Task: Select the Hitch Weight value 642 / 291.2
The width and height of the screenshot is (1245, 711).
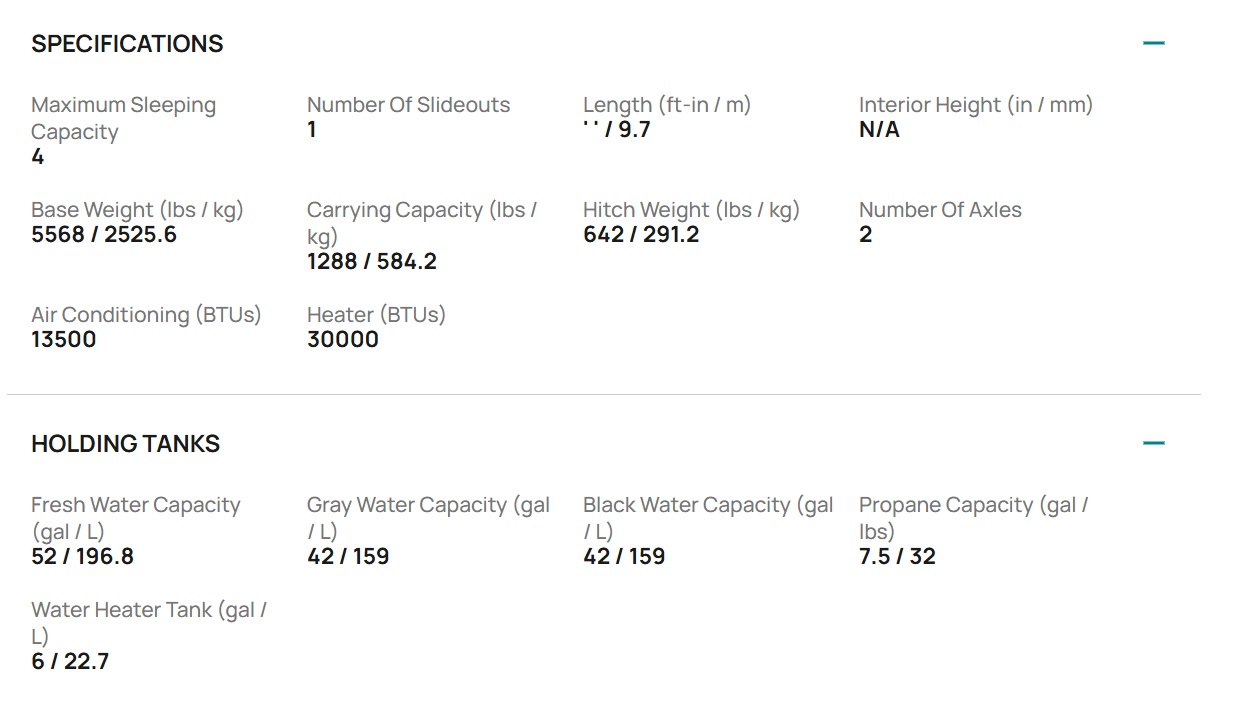Action: point(641,235)
